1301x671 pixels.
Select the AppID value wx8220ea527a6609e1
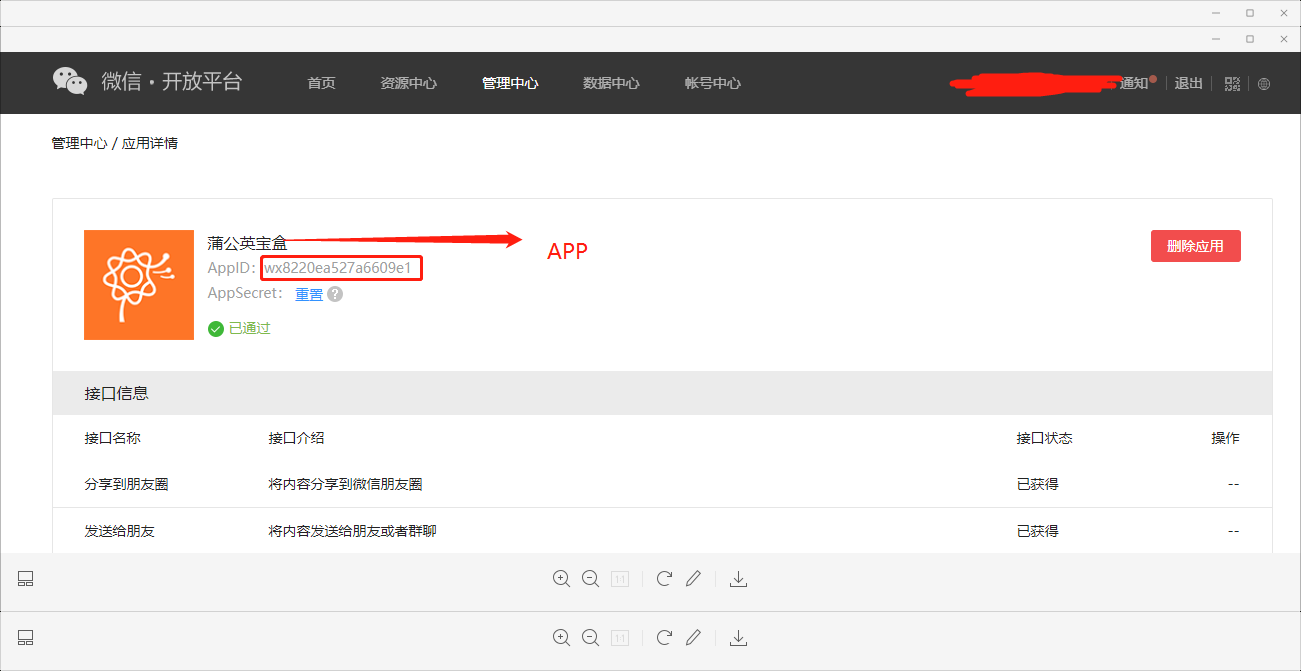(338, 268)
